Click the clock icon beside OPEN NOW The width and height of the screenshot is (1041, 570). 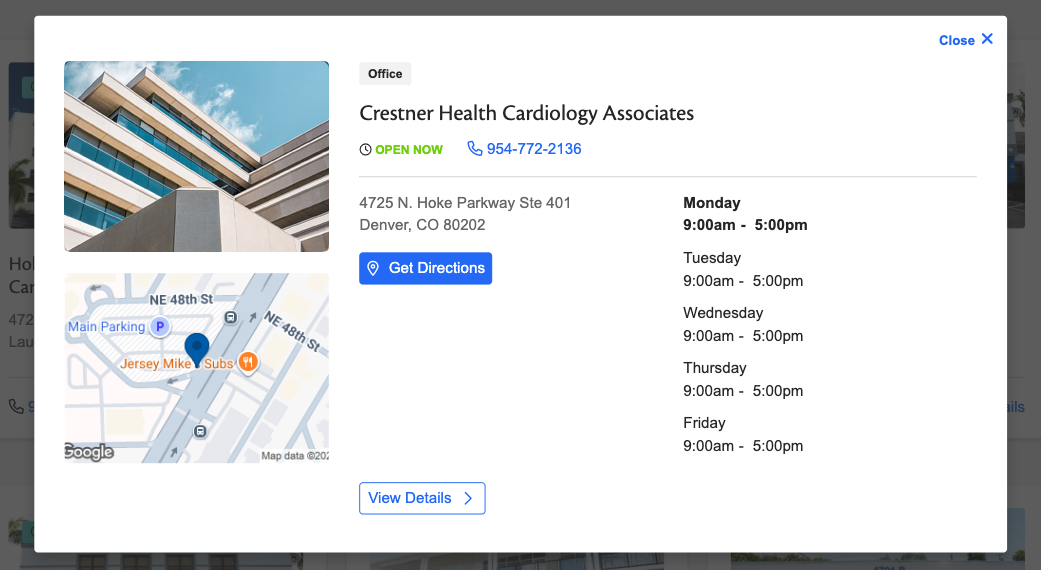[365, 150]
